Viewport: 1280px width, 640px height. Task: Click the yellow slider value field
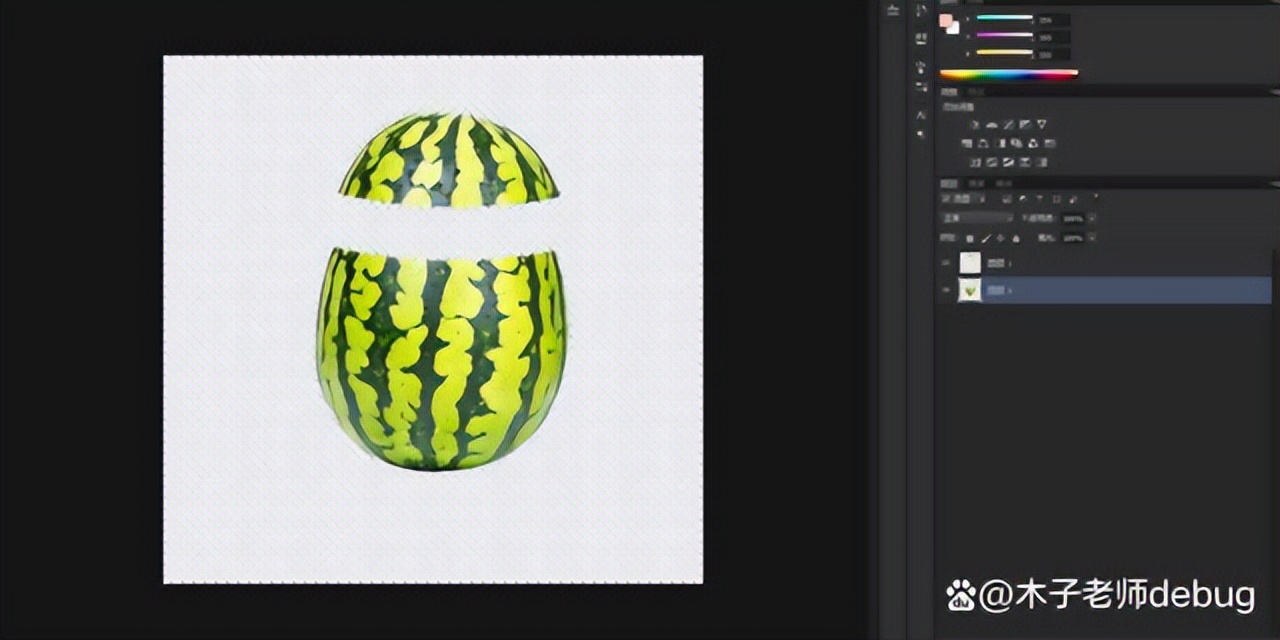pos(1053,54)
